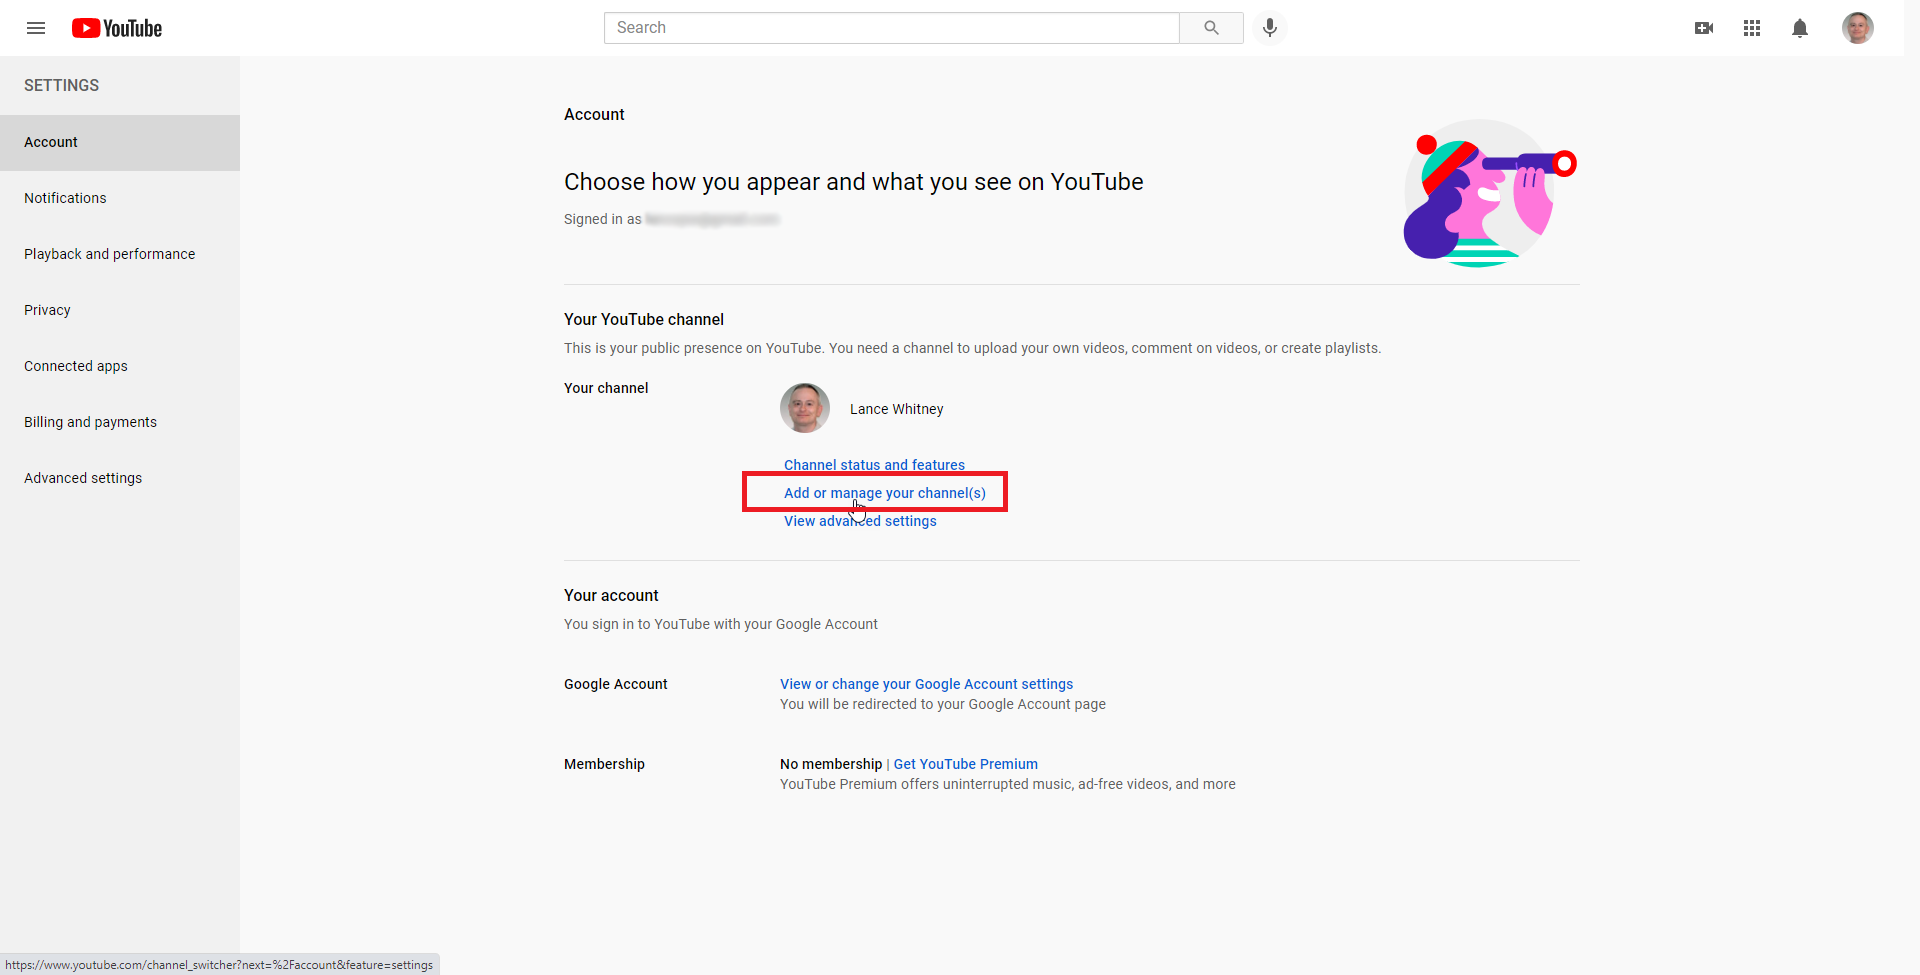Screen dimensions: 1920x975
Task: Focus the Search input field
Action: (891, 28)
